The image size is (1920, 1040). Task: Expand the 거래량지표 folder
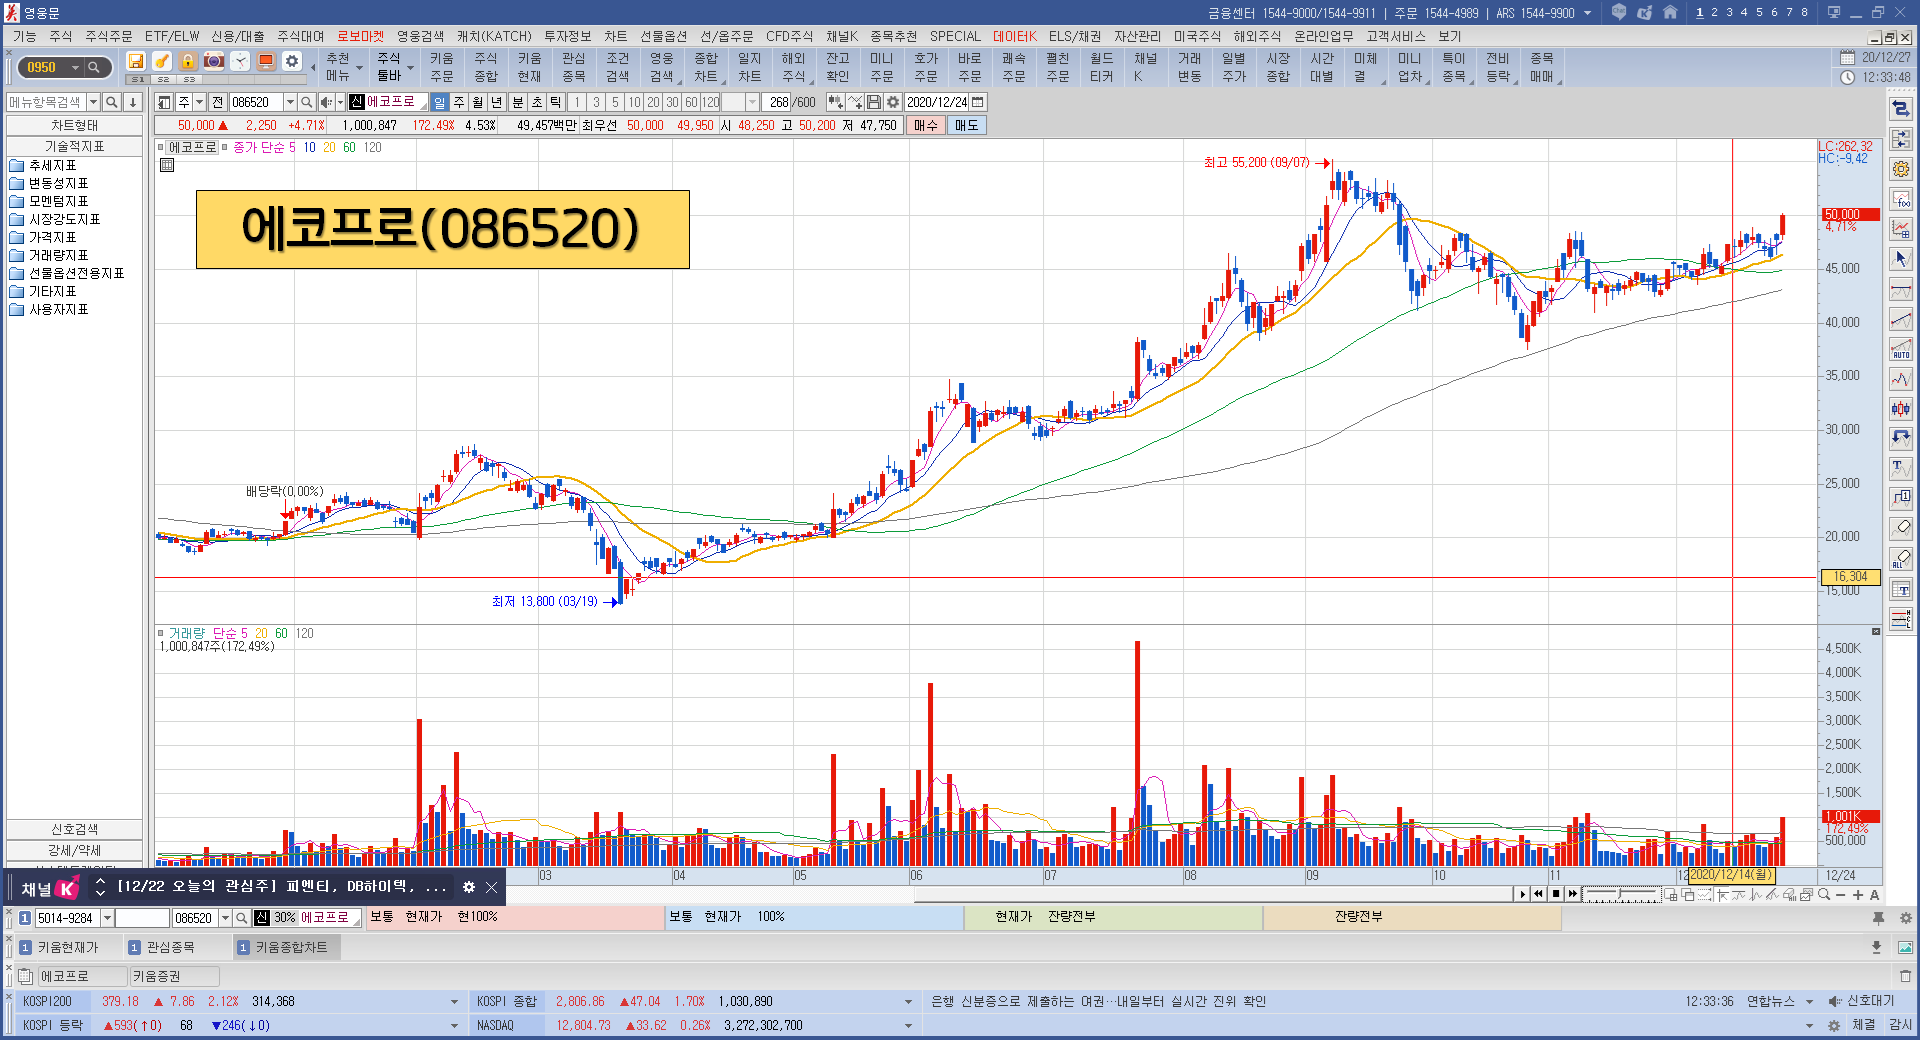[x=57, y=256]
